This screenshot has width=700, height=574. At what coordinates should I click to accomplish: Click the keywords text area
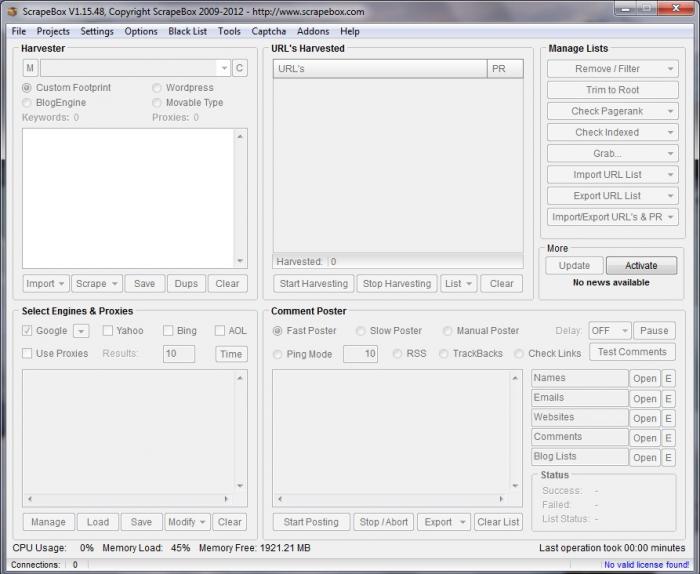click(x=129, y=198)
